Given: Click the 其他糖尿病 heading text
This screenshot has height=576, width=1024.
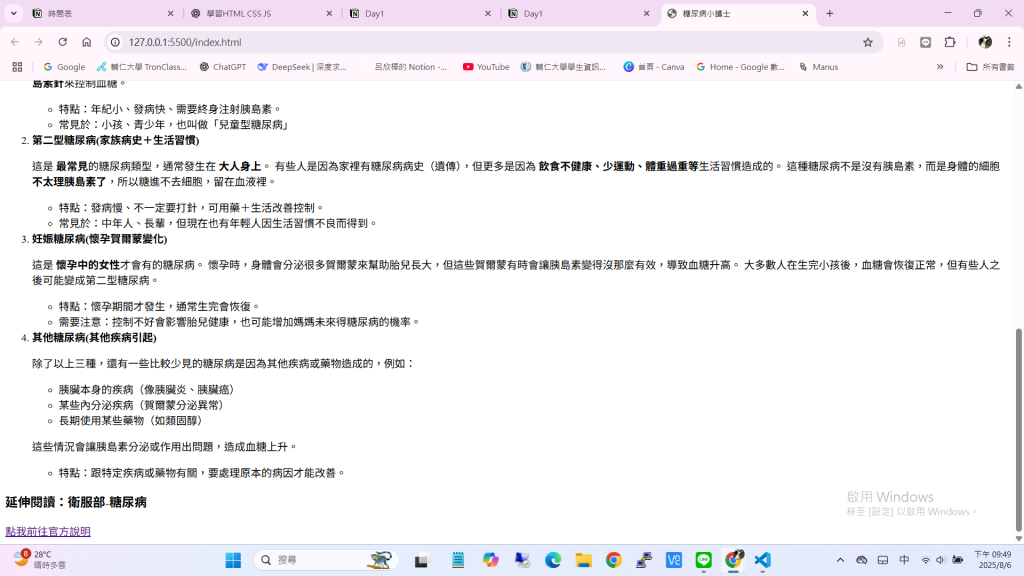Looking at the screenshot, I should (x=94, y=338).
